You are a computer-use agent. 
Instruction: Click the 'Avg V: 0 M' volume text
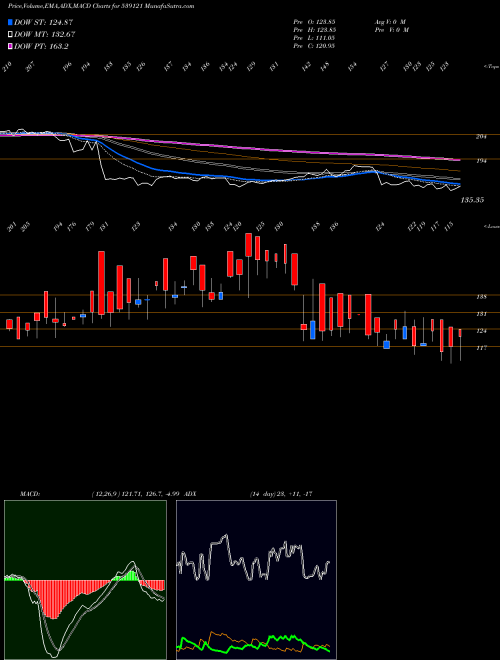[390, 21]
